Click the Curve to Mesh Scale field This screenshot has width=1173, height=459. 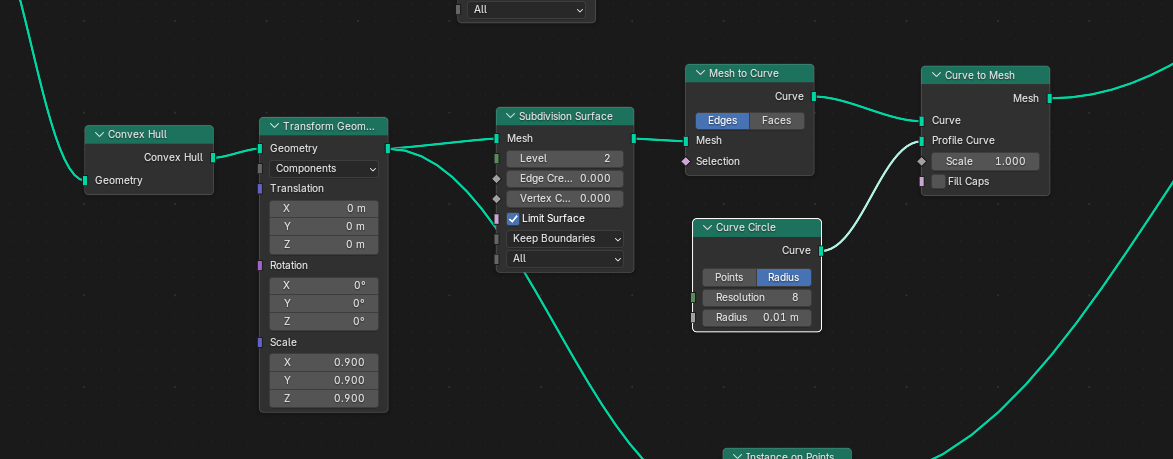(x=984, y=161)
